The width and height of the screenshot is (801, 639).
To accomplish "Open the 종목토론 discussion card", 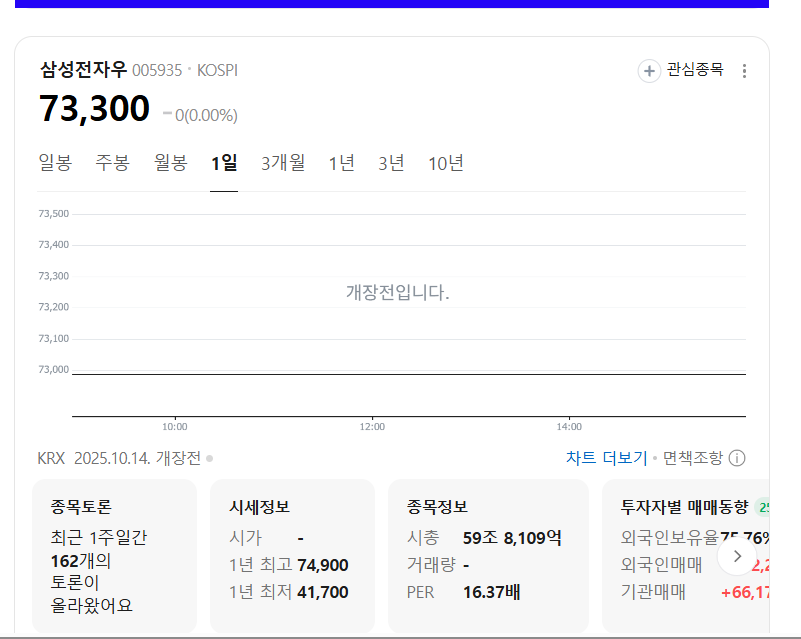I will (x=114, y=556).
